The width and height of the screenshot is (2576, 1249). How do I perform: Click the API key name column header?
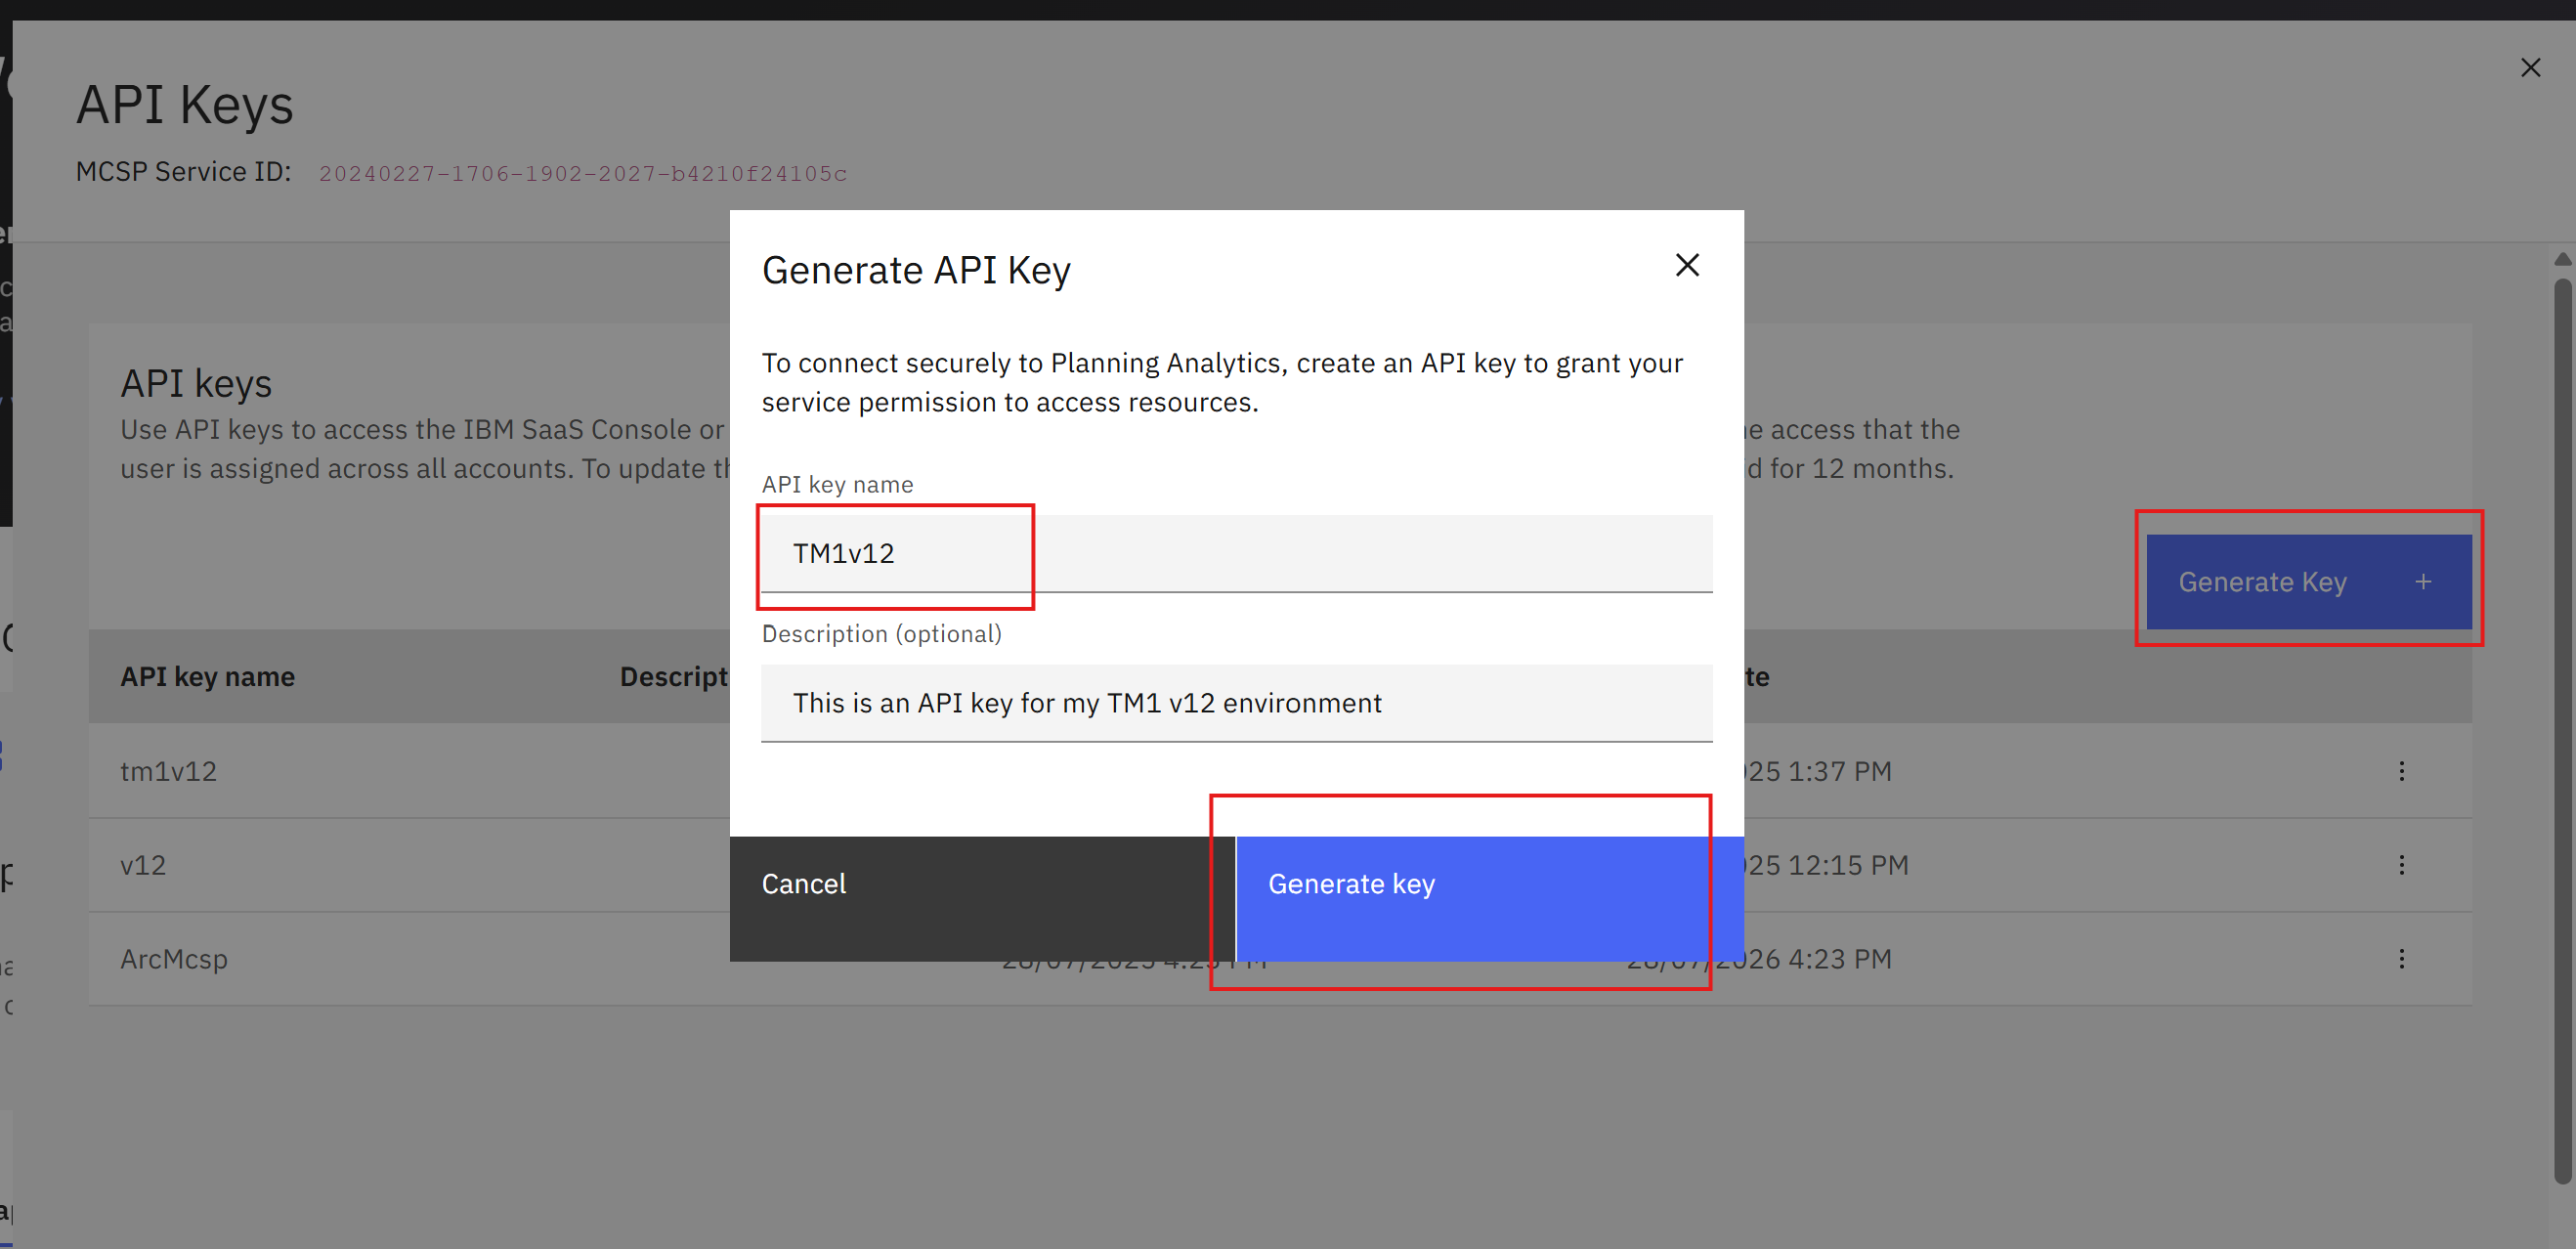207,676
